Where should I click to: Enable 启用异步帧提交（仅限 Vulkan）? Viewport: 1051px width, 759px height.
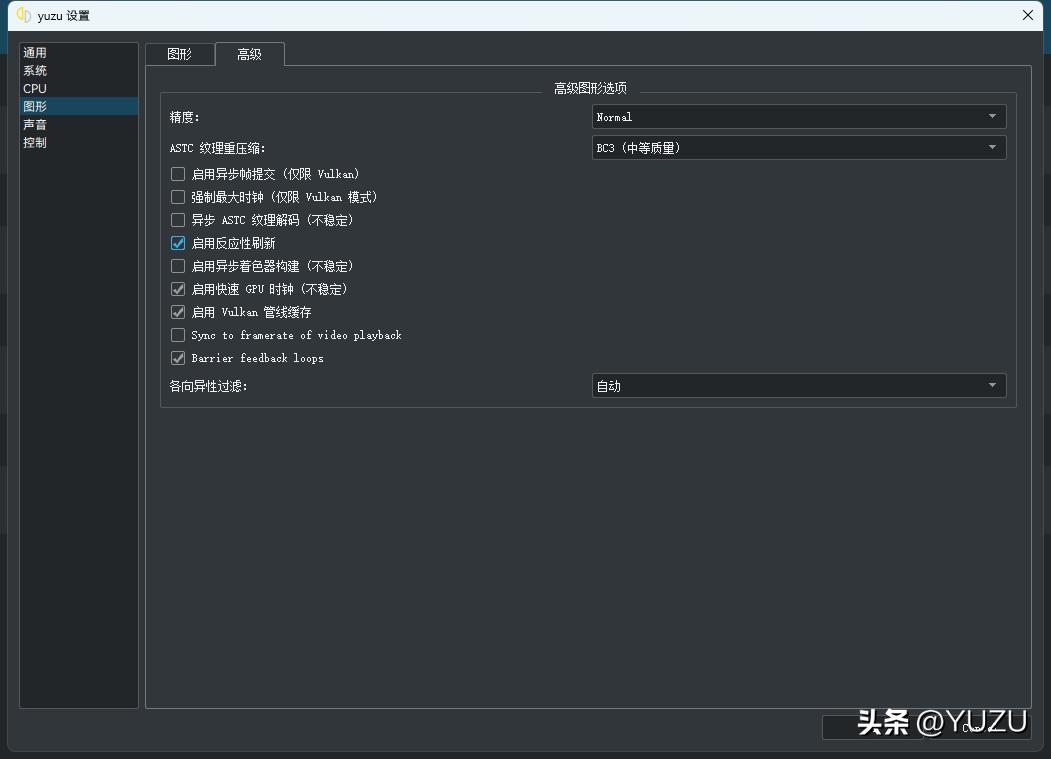(x=177, y=173)
